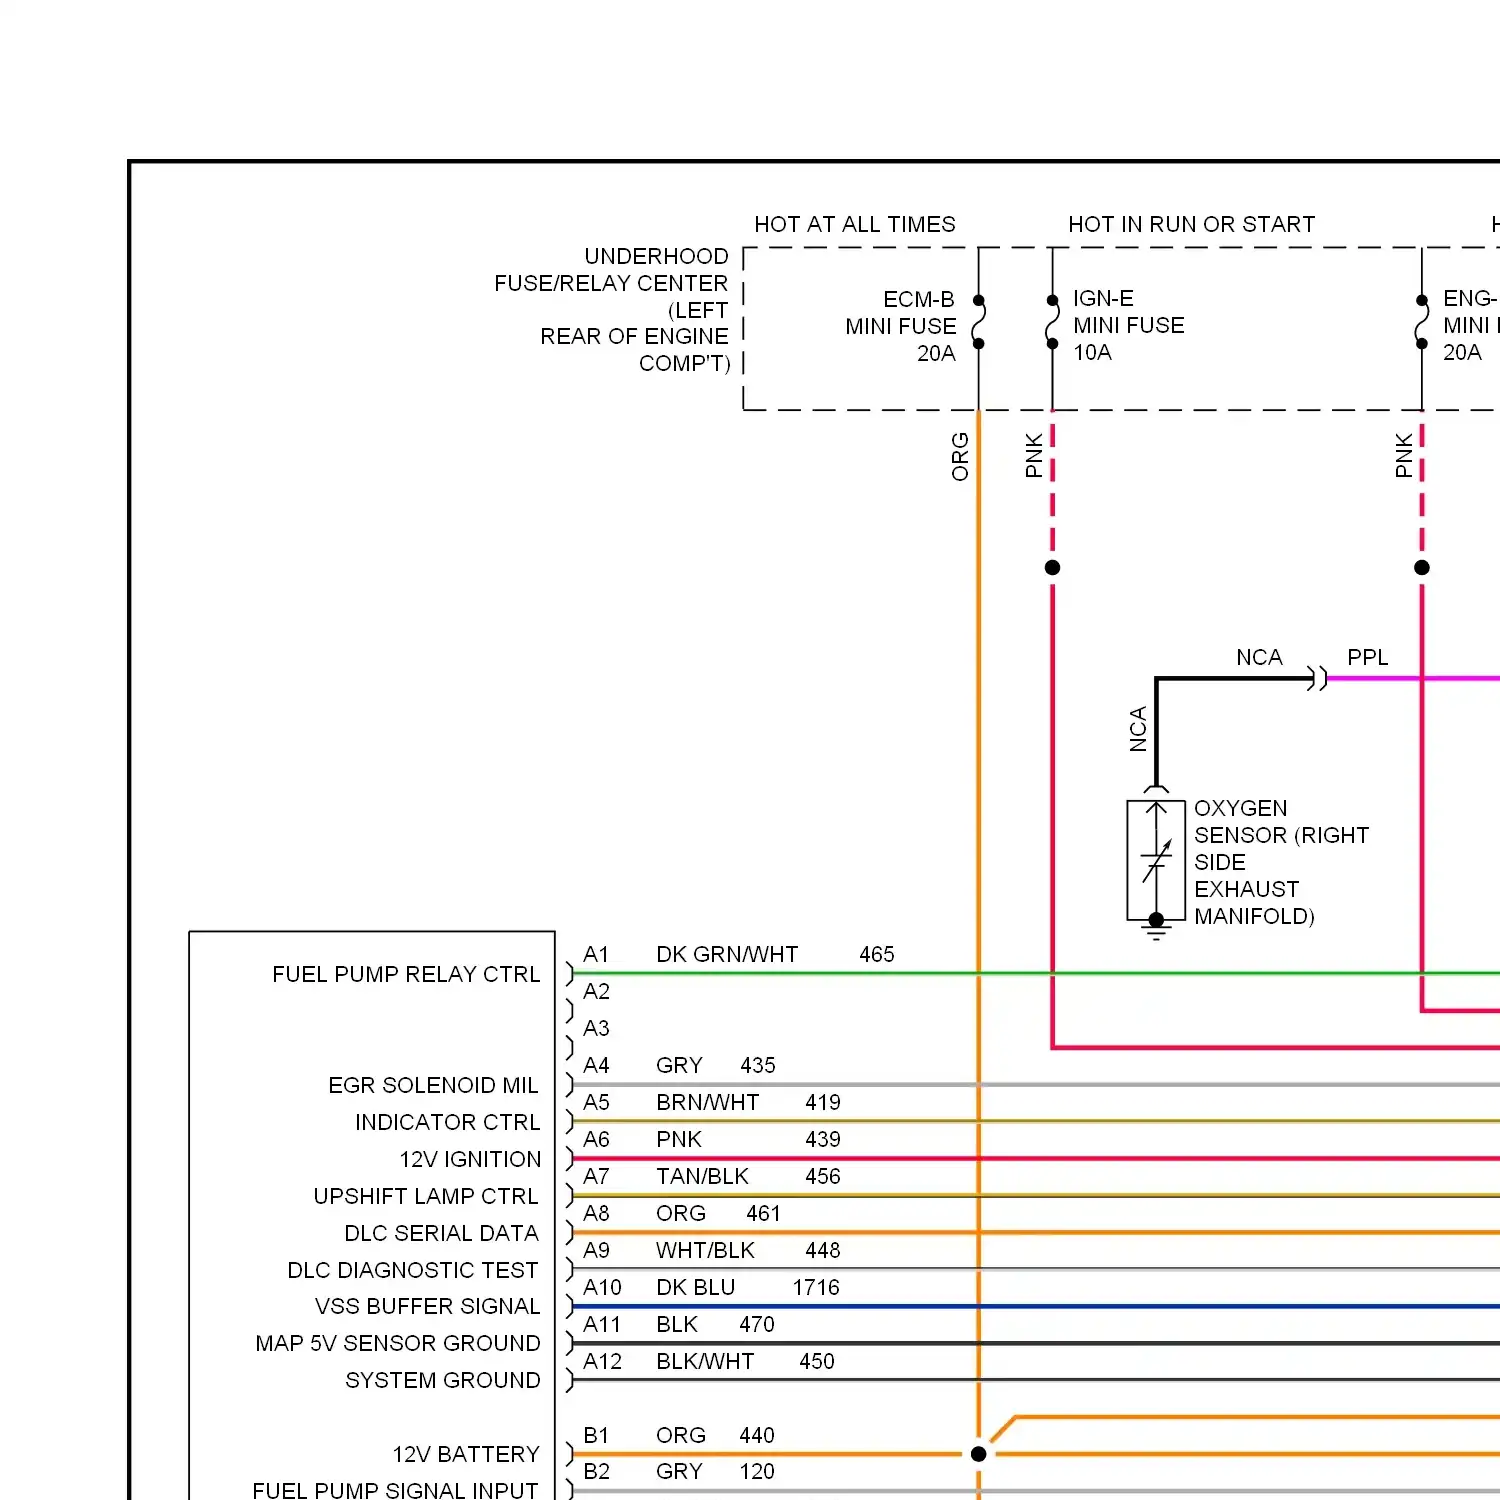The width and height of the screenshot is (1500, 1500).
Task: Click the FUEL PUMP SIGNAL INPUT label
Action: (395, 1490)
